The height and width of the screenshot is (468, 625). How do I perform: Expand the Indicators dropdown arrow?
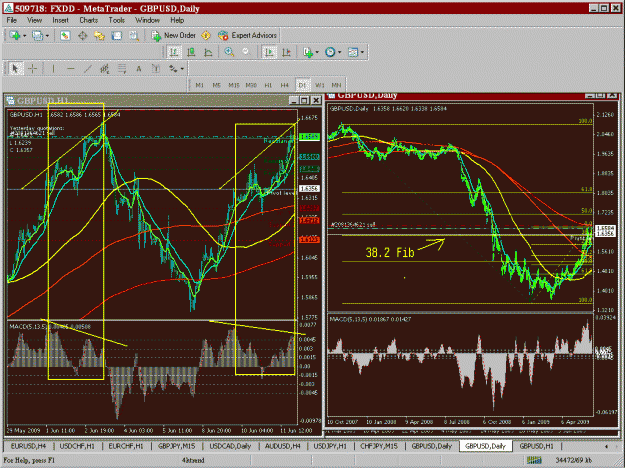click(317, 52)
